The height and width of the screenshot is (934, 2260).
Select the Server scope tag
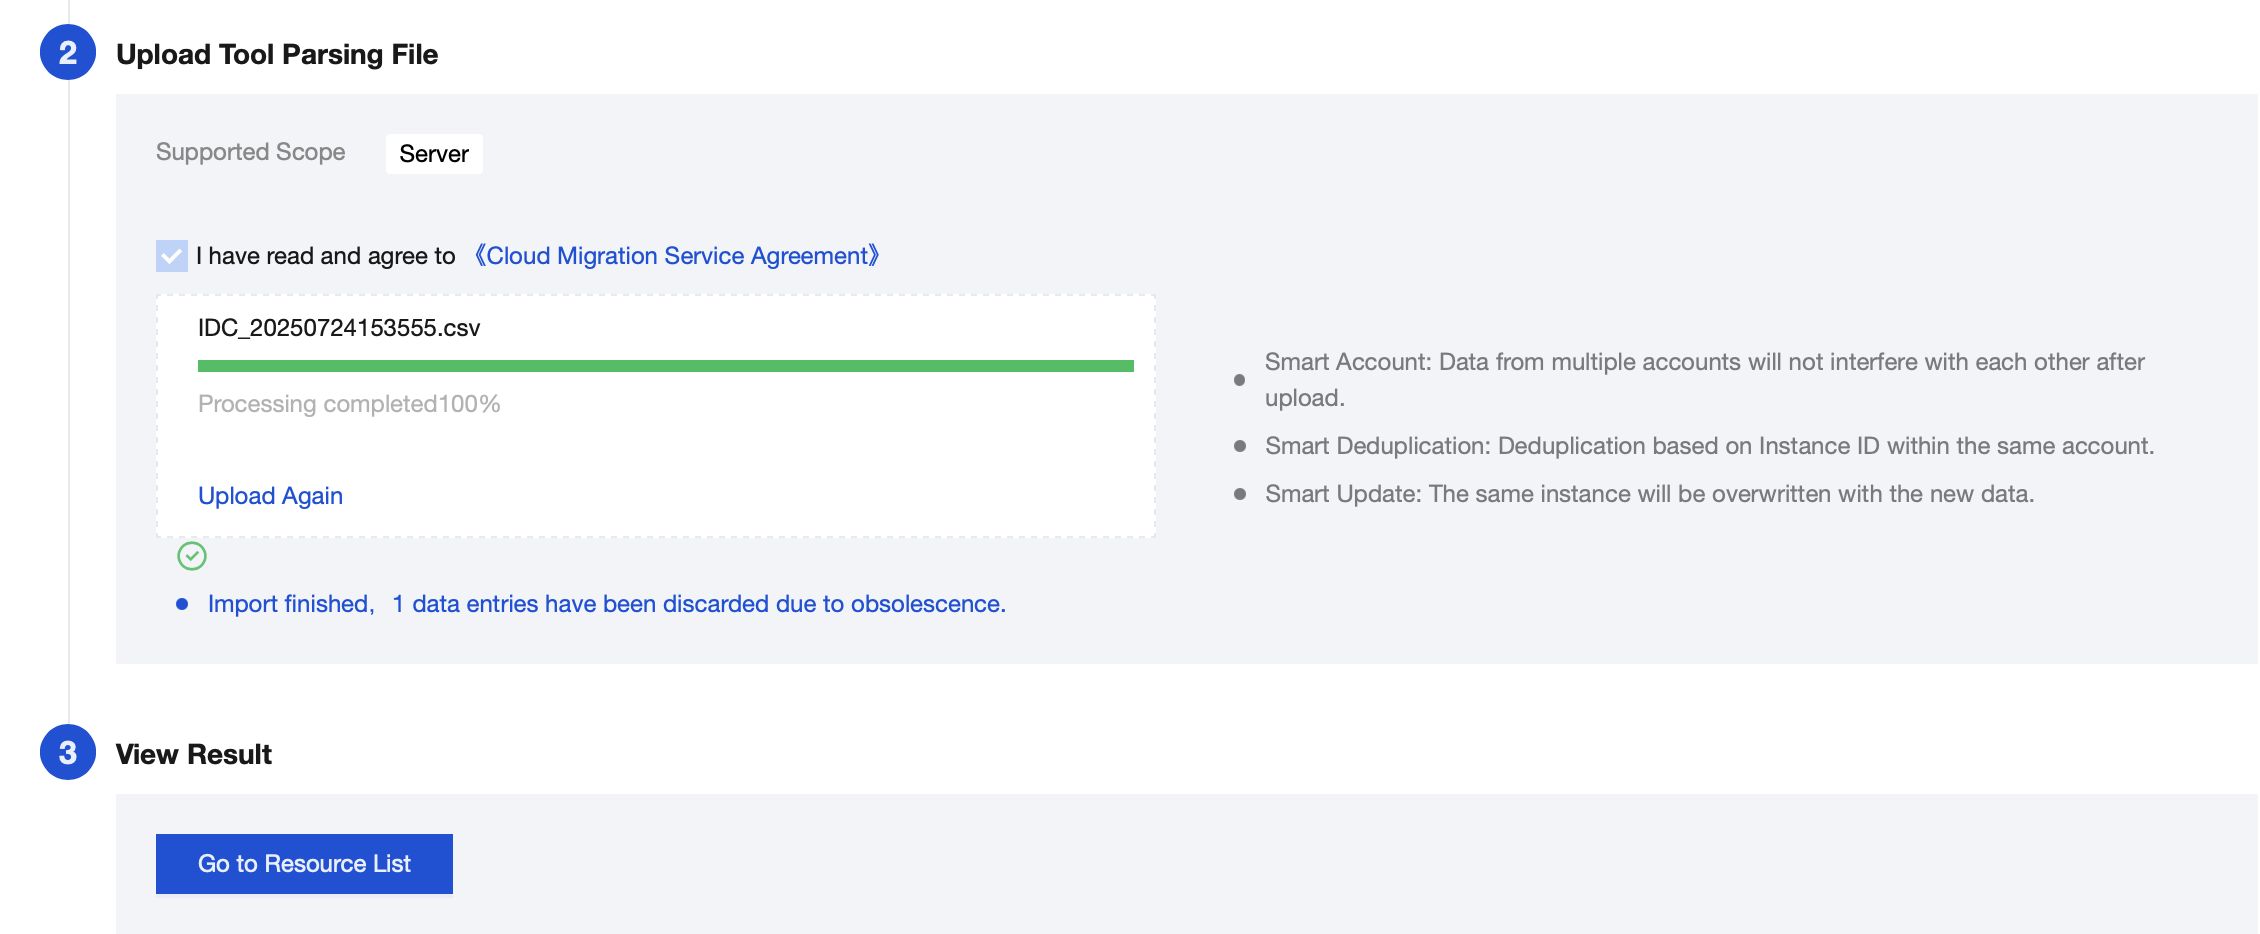(434, 154)
